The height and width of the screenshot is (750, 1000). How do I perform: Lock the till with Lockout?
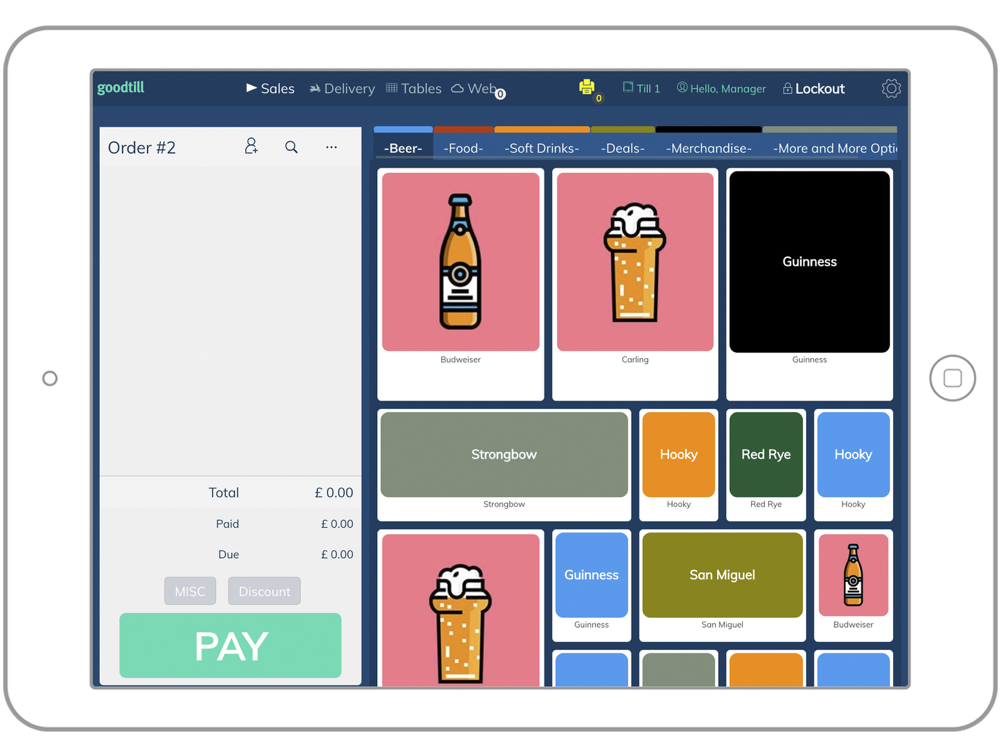(x=814, y=89)
